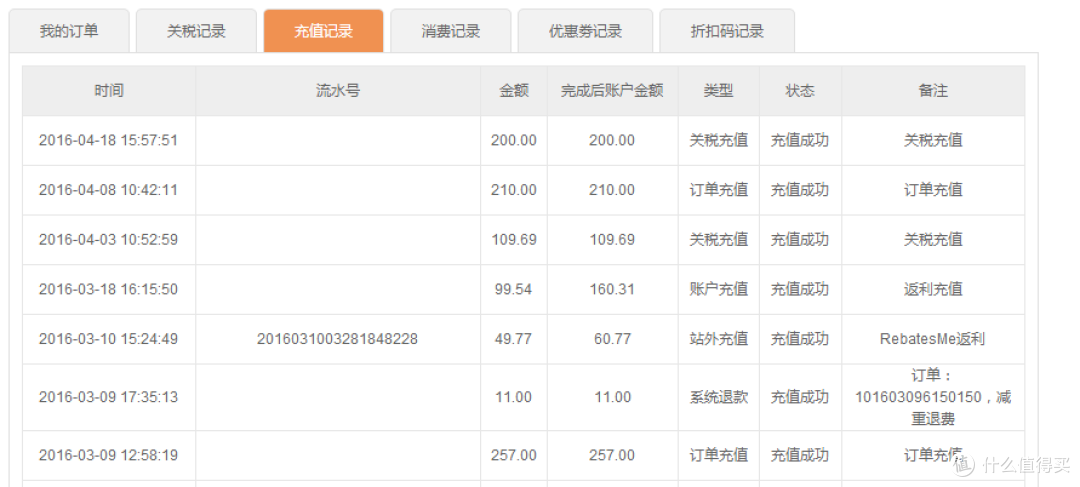This screenshot has height=487, width=1080.
Task: Select timestamp 2016-03-18 16:15:50
Action: click(x=108, y=289)
